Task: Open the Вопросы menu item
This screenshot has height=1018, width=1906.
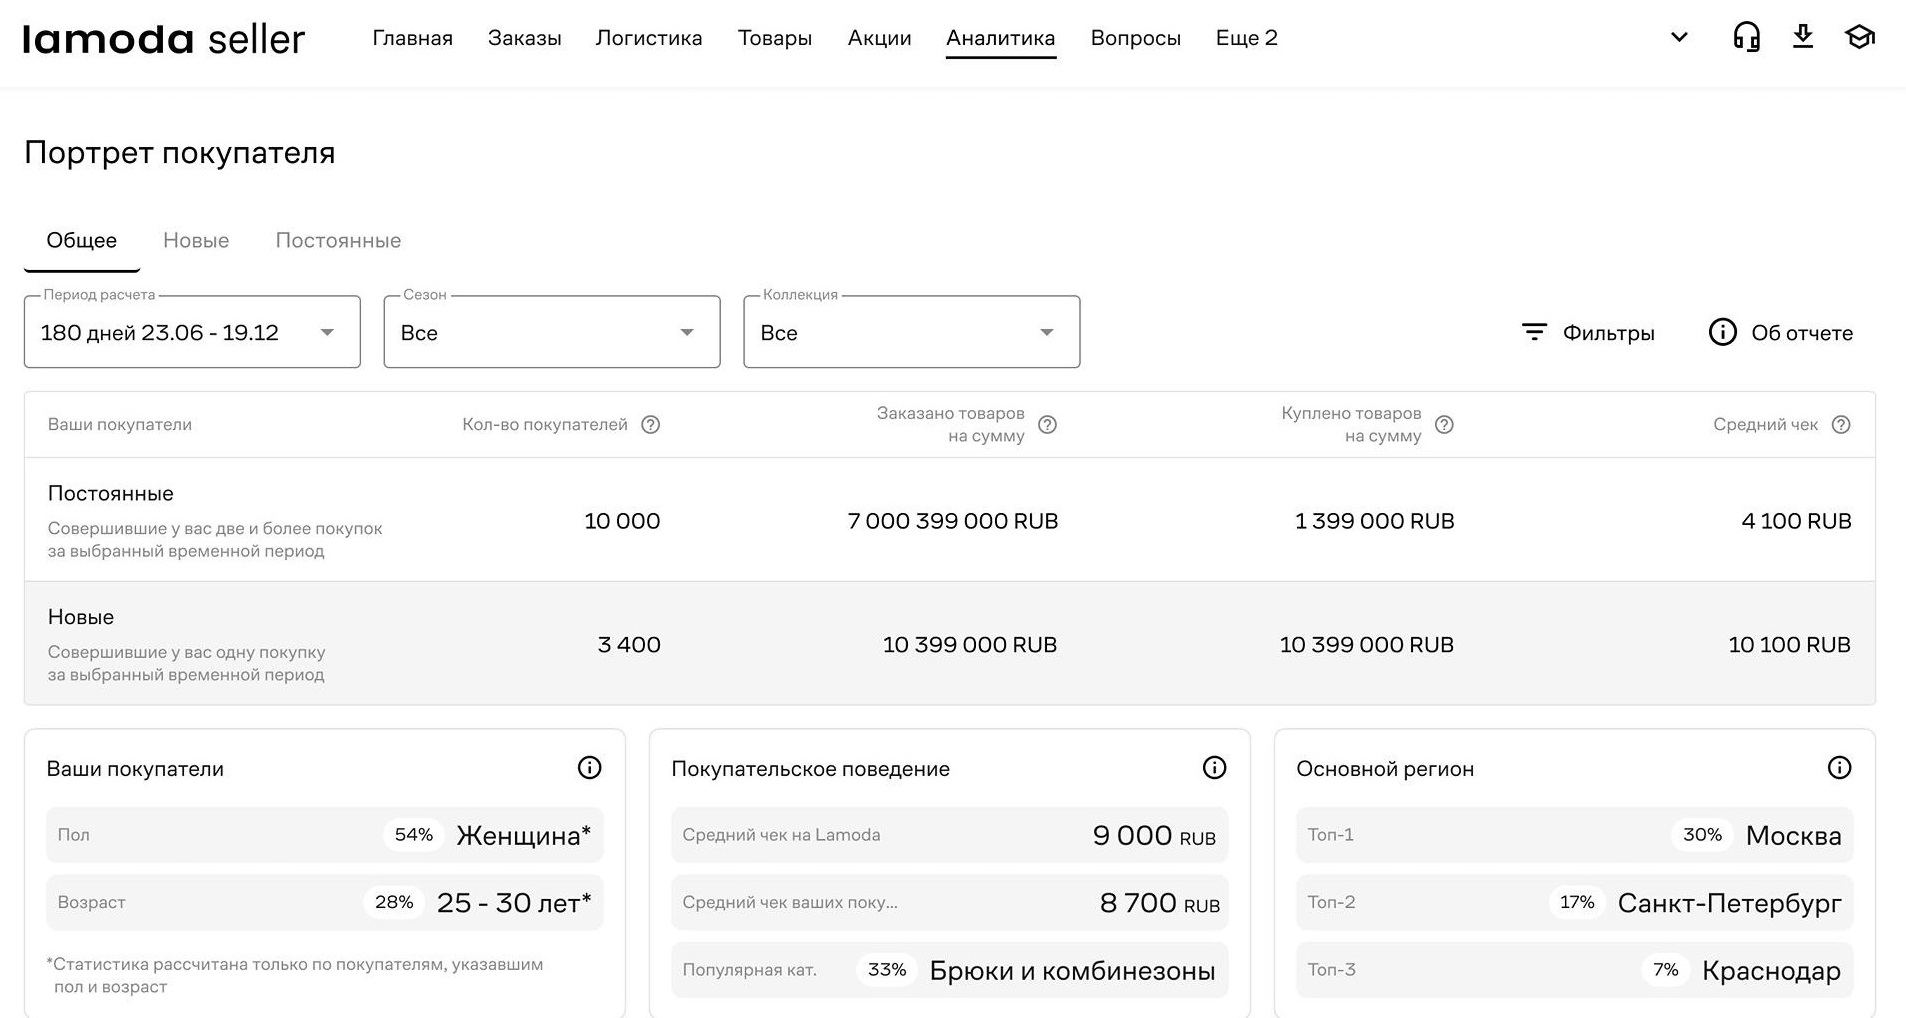Action: tap(1136, 38)
